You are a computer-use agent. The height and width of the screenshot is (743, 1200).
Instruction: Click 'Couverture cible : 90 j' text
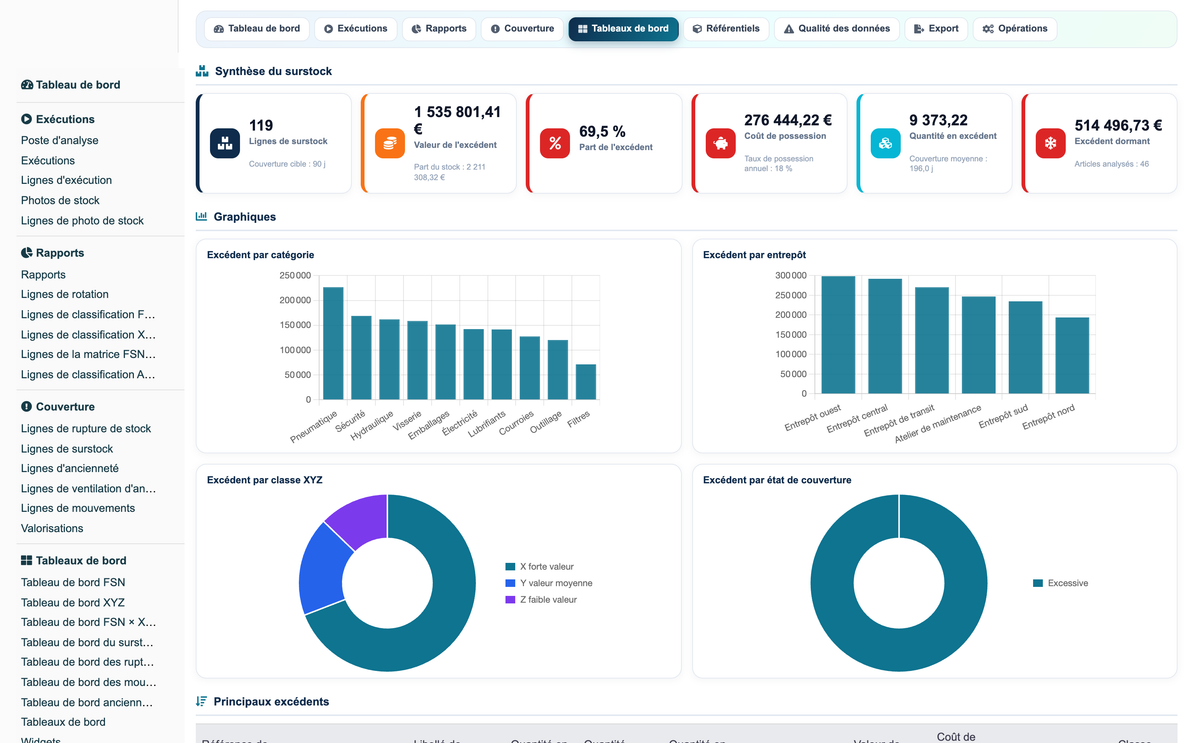pos(288,164)
